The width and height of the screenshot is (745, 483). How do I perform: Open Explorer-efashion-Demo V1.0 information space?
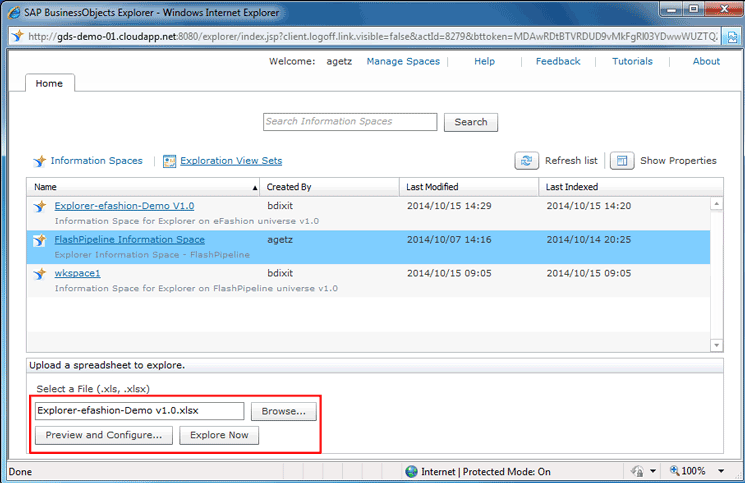124,206
